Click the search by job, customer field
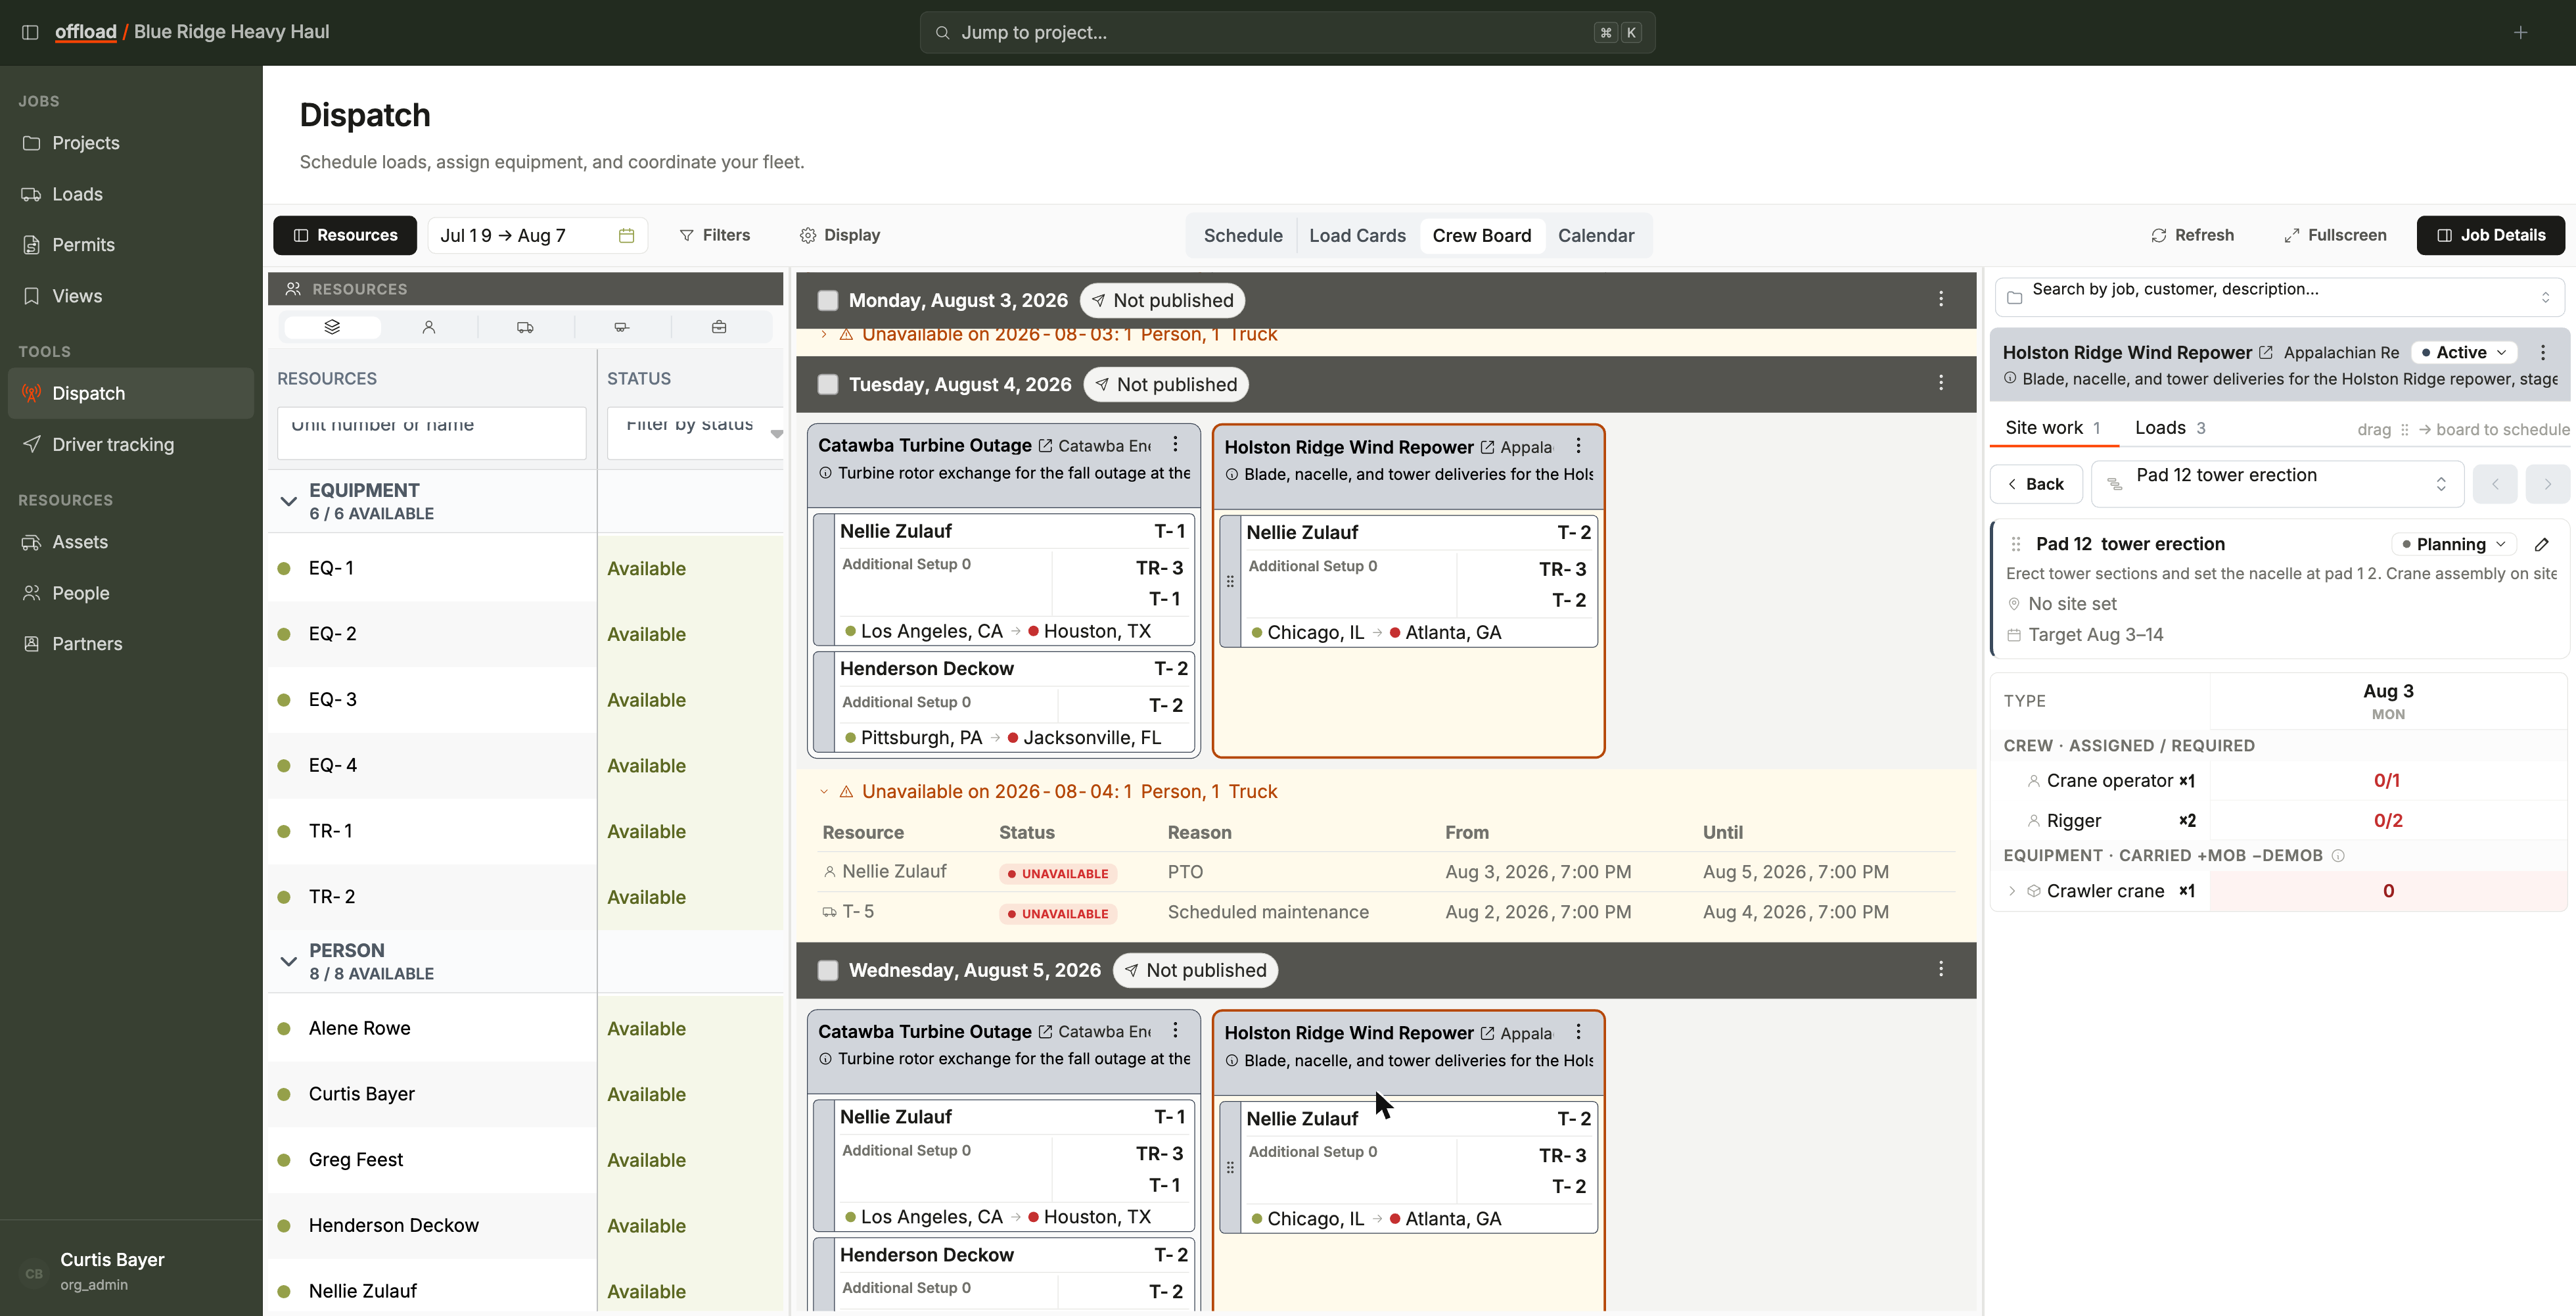 coord(2279,297)
